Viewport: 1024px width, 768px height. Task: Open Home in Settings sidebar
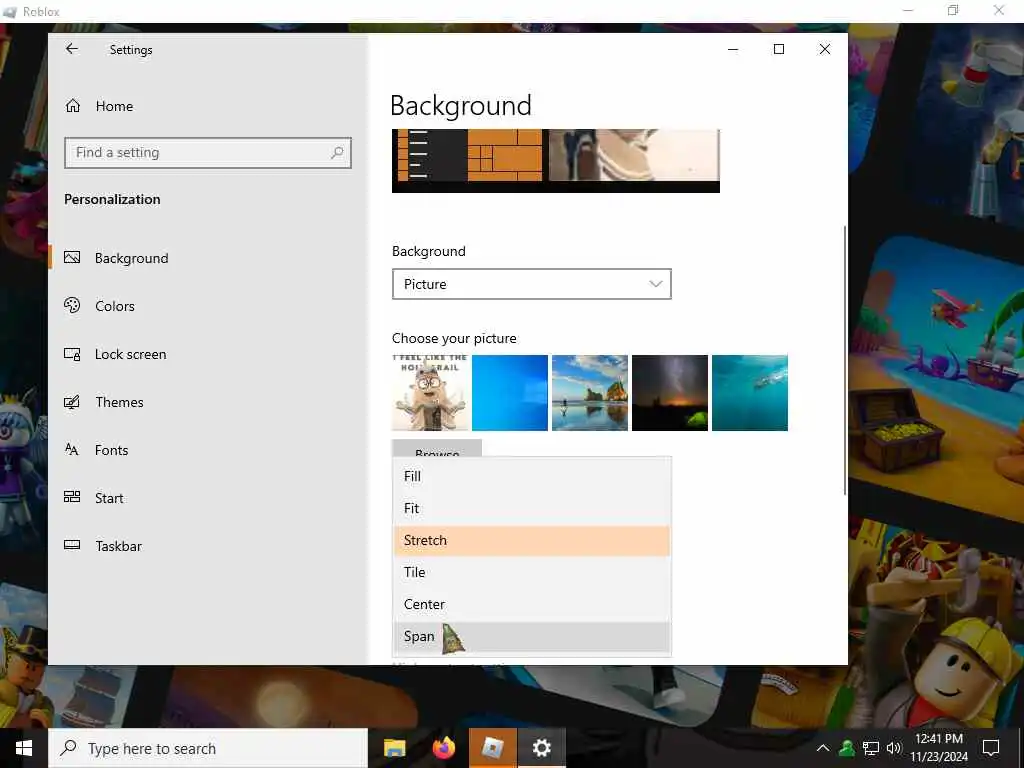click(114, 106)
